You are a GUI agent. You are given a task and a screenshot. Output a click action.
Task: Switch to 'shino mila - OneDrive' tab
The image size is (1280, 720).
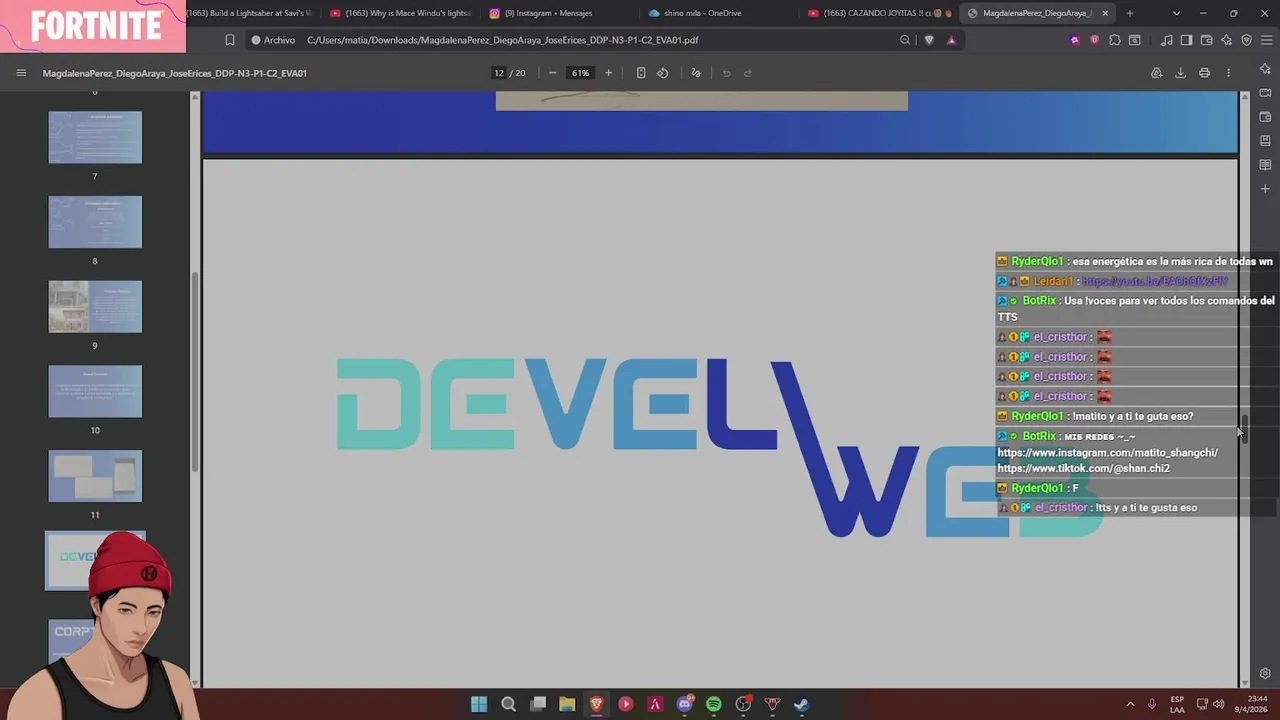click(720, 13)
